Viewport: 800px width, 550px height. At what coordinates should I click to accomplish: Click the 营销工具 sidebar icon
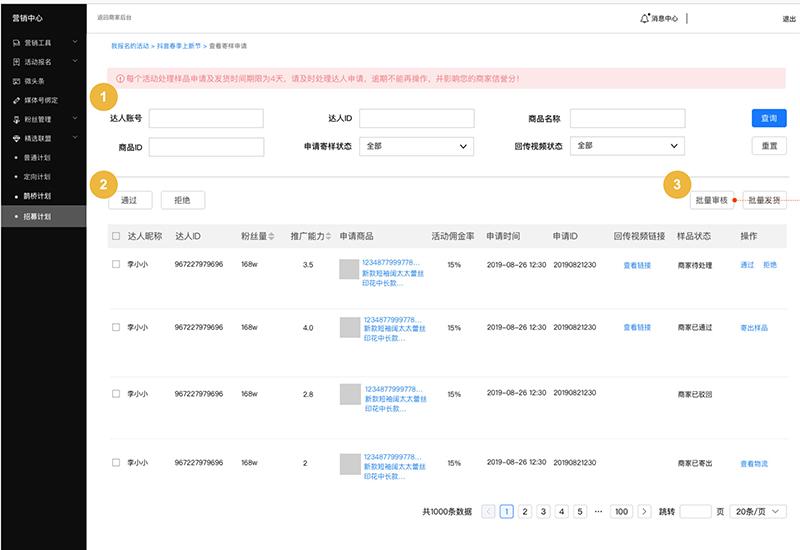(x=16, y=42)
